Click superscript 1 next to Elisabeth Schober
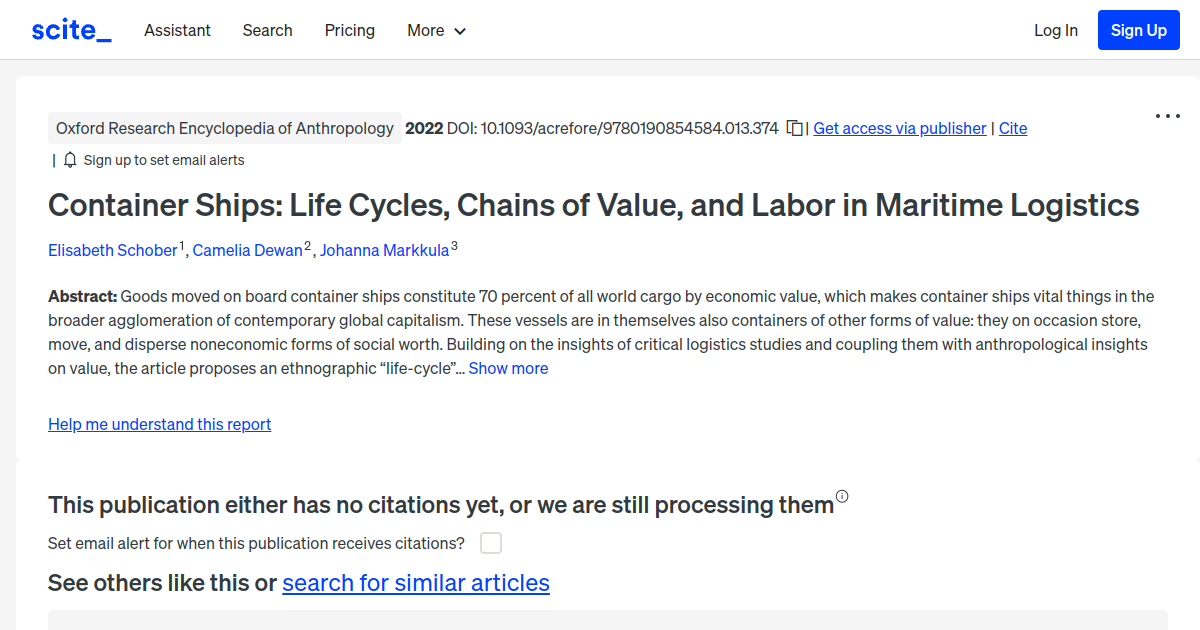 coord(182,243)
